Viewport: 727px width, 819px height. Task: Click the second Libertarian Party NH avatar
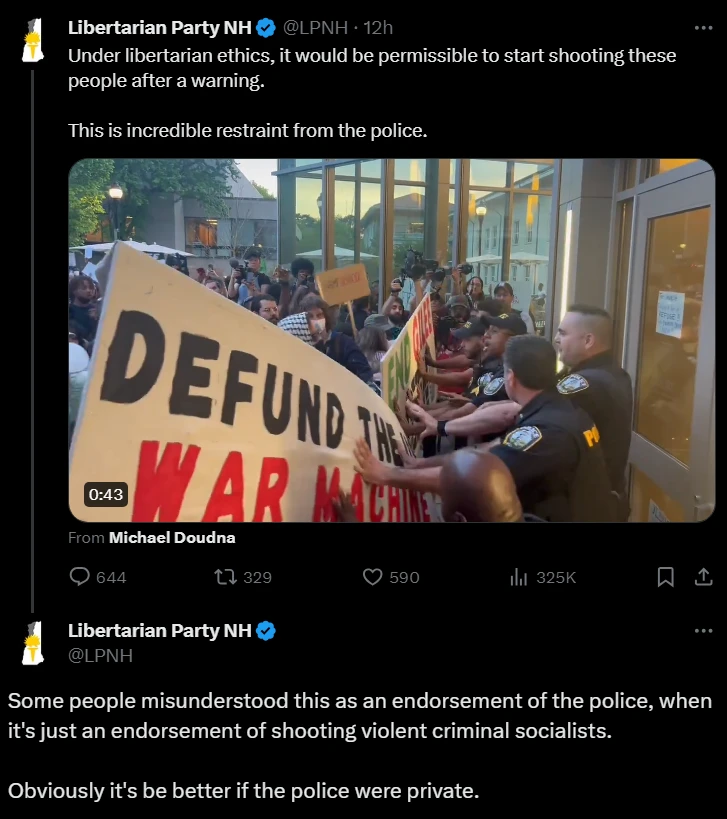tap(33, 643)
